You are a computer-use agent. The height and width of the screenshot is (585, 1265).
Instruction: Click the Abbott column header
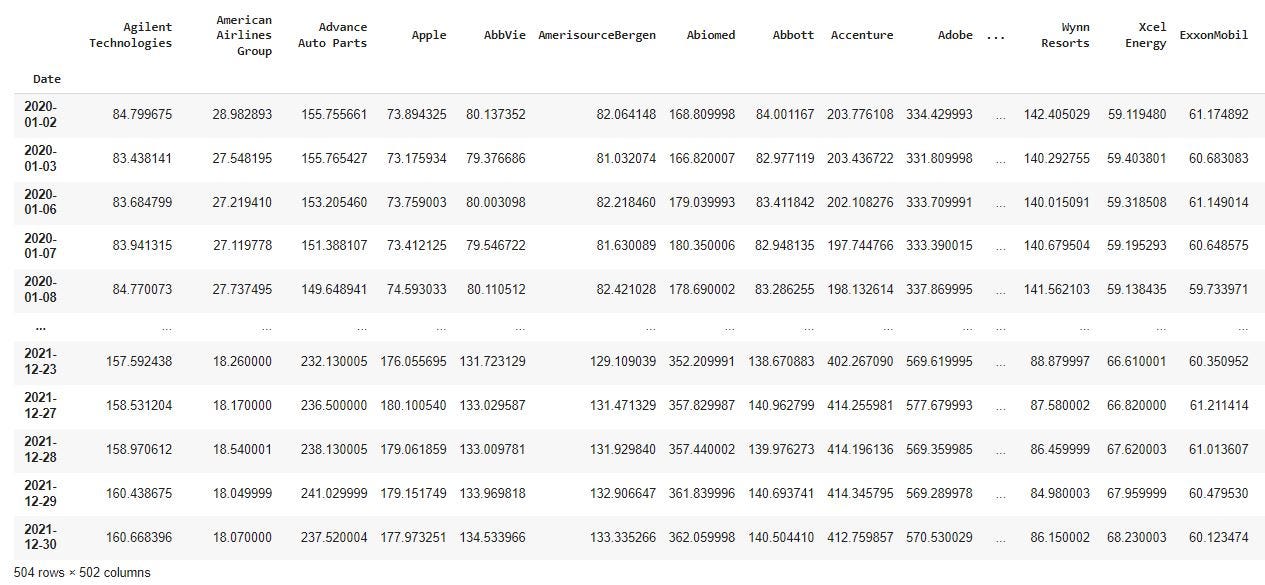[x=792, y=35]
